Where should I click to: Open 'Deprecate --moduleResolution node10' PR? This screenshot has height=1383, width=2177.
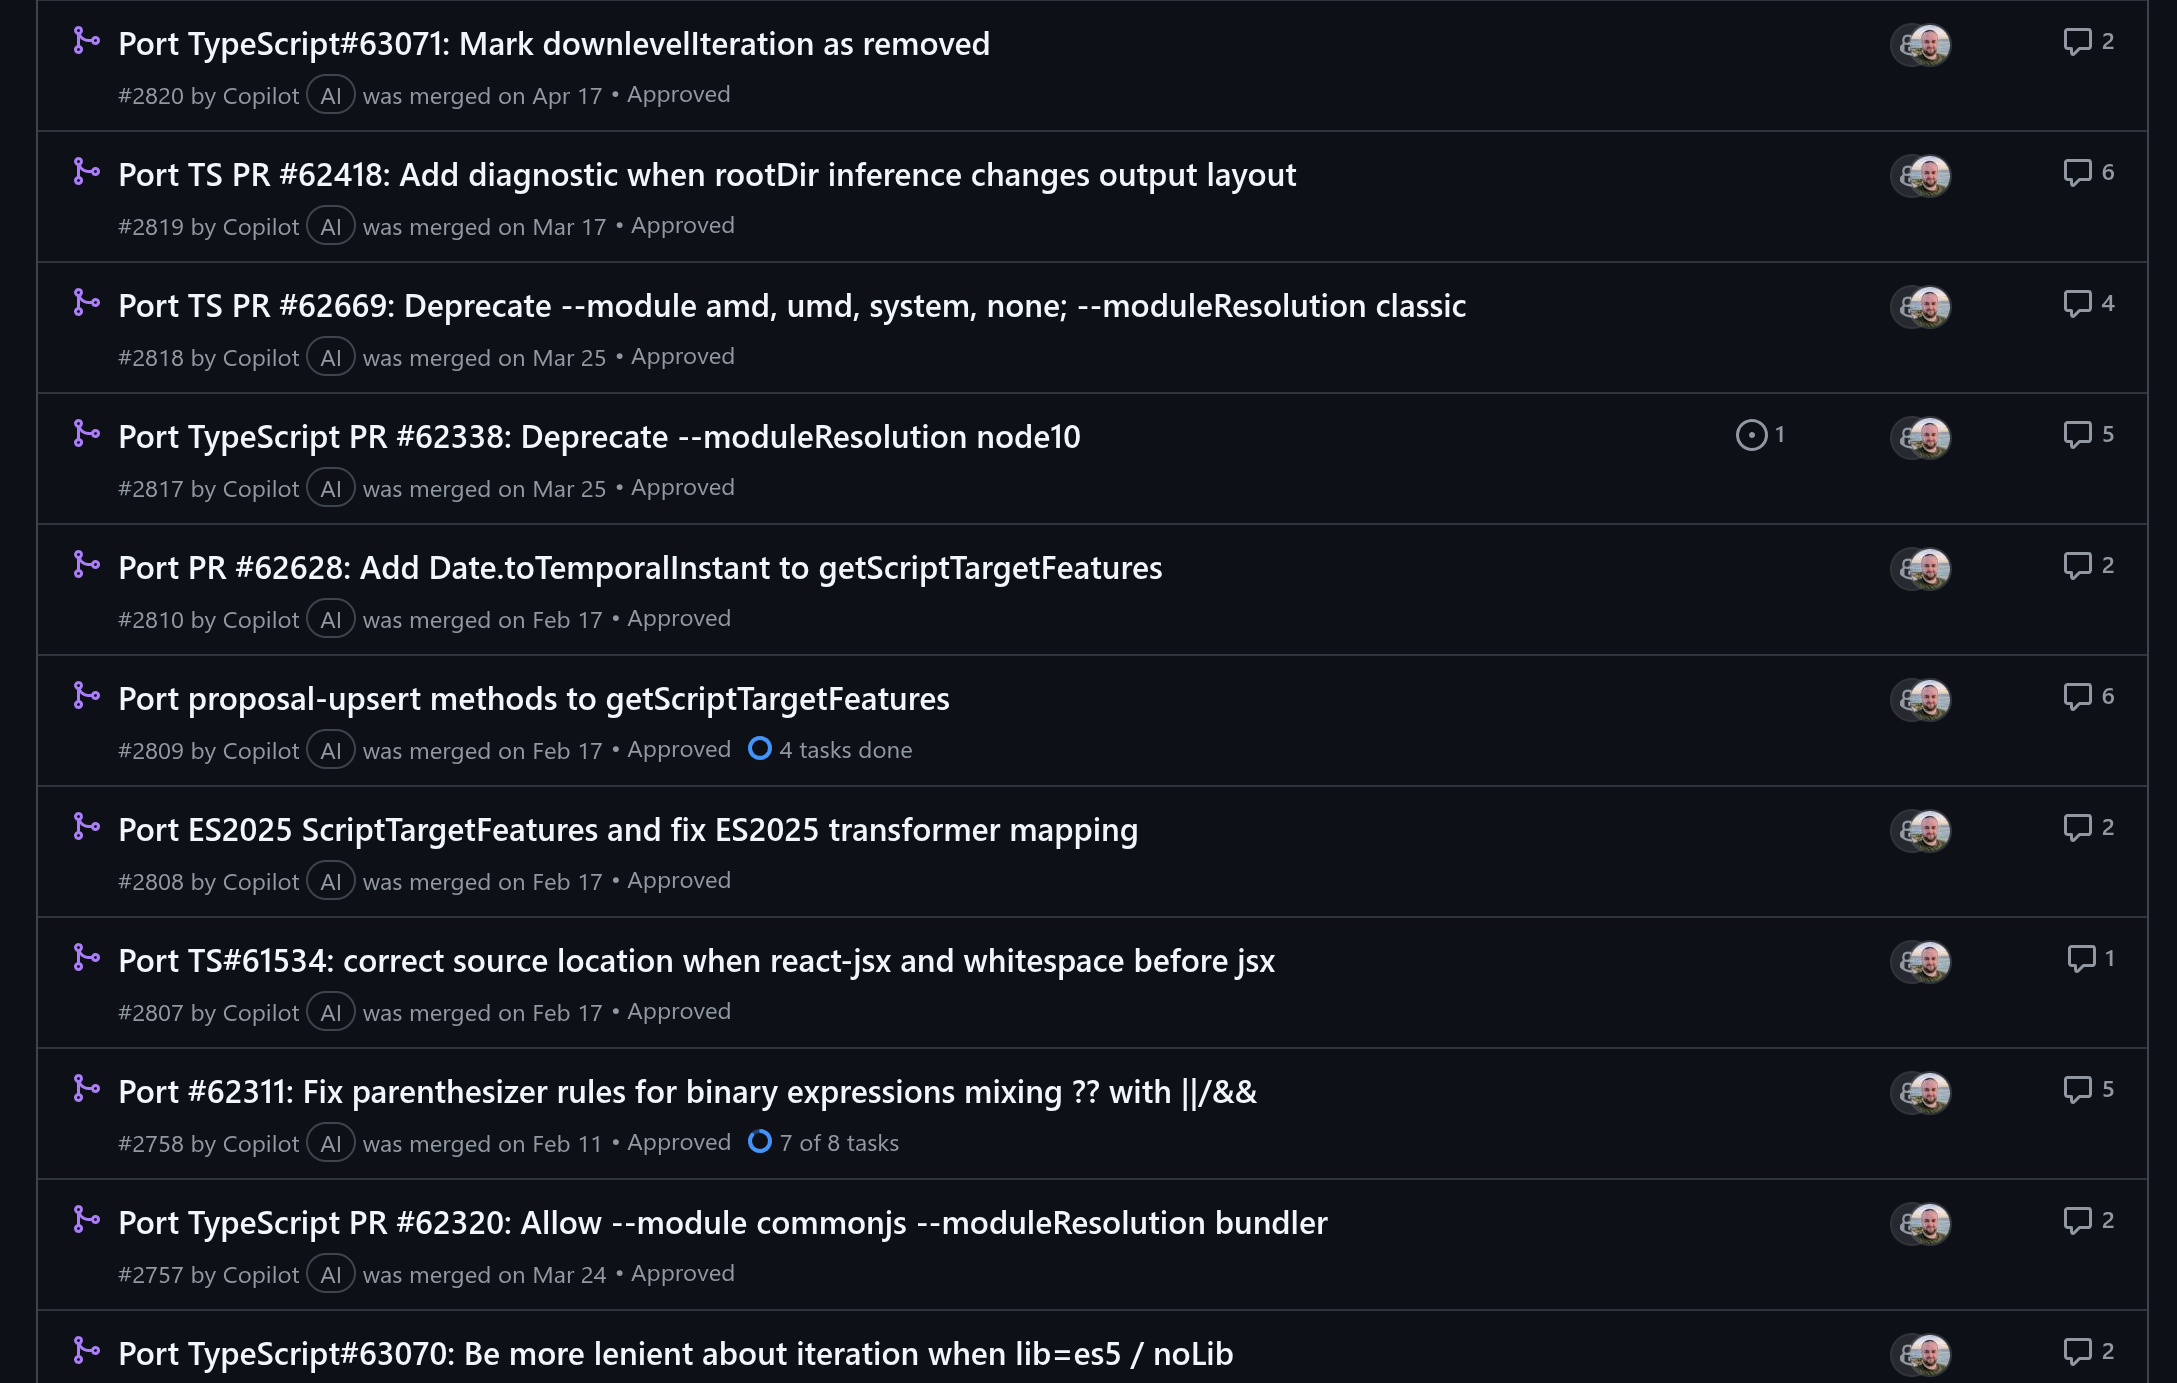pyautogui.click(x=599, y=437)
